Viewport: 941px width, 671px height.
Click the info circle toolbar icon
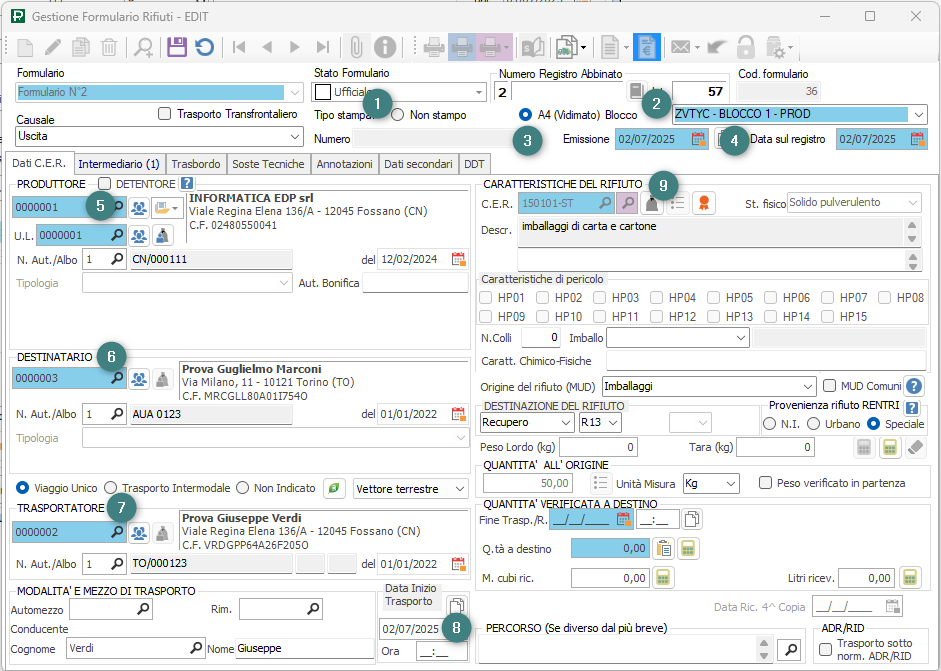tap(385, 47)
